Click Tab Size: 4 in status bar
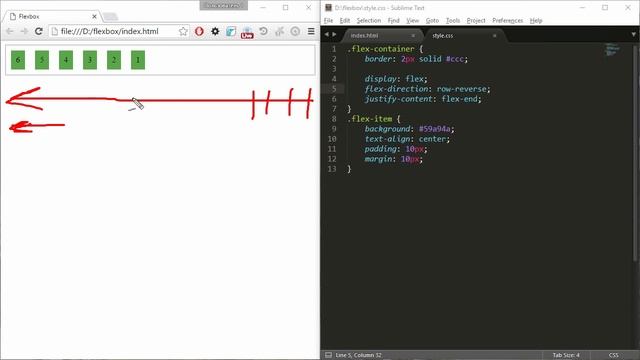The image size is (640, 360). point(566,355)
